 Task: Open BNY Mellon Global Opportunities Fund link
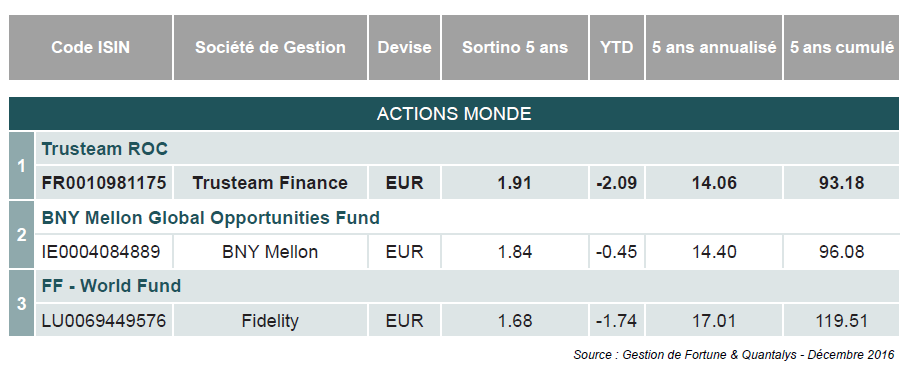coord(210,218)
